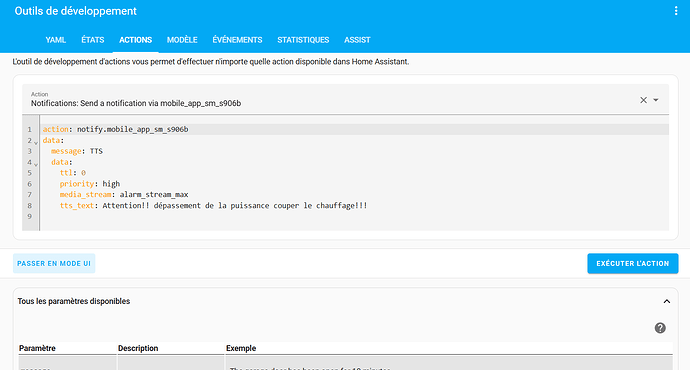690x370 pixels.
Task: Click the message: TTS line
Action: click(77, 151)
